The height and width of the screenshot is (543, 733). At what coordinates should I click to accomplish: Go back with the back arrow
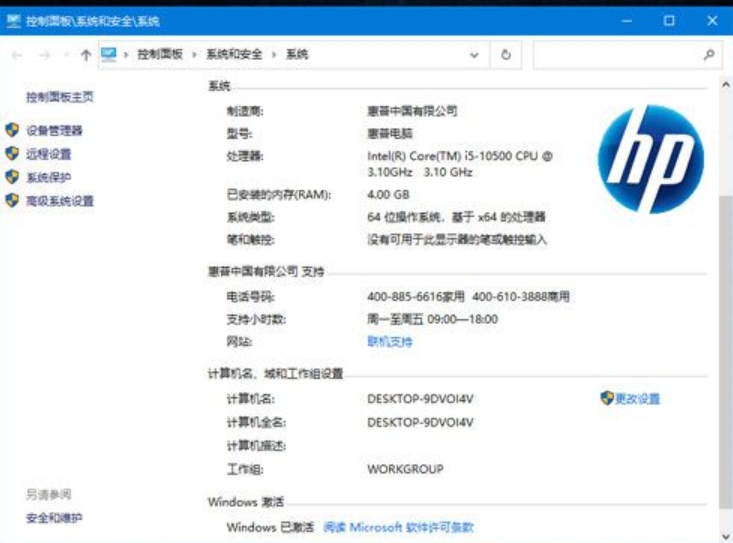(x=17, y=55)
